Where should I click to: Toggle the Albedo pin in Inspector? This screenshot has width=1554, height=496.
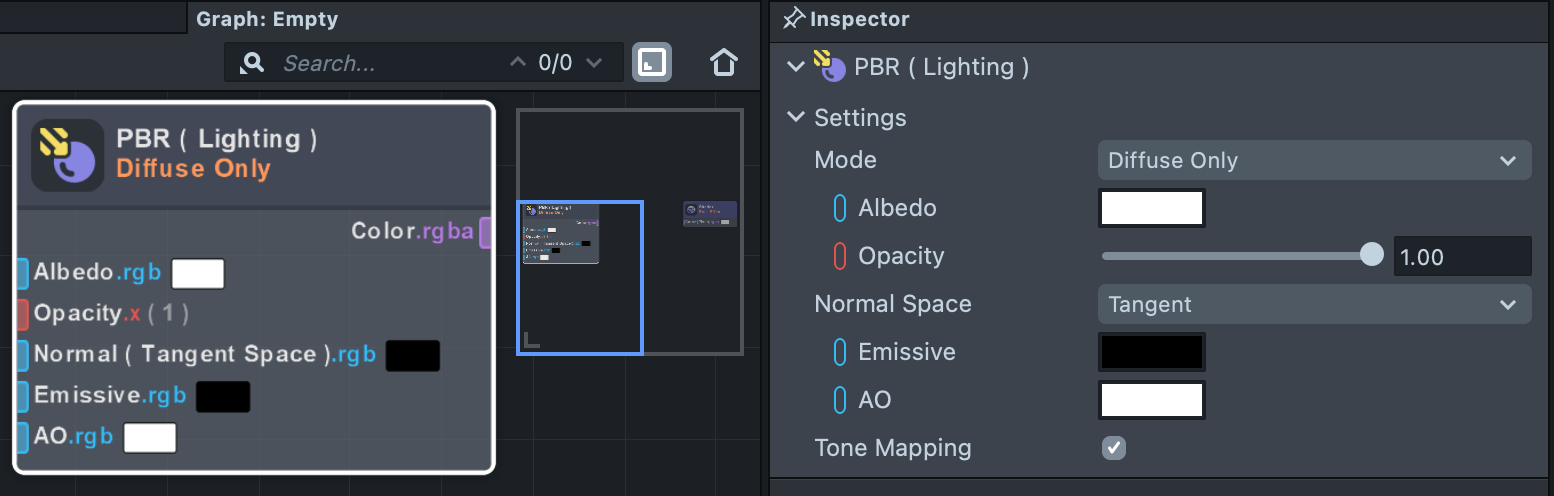840,208
